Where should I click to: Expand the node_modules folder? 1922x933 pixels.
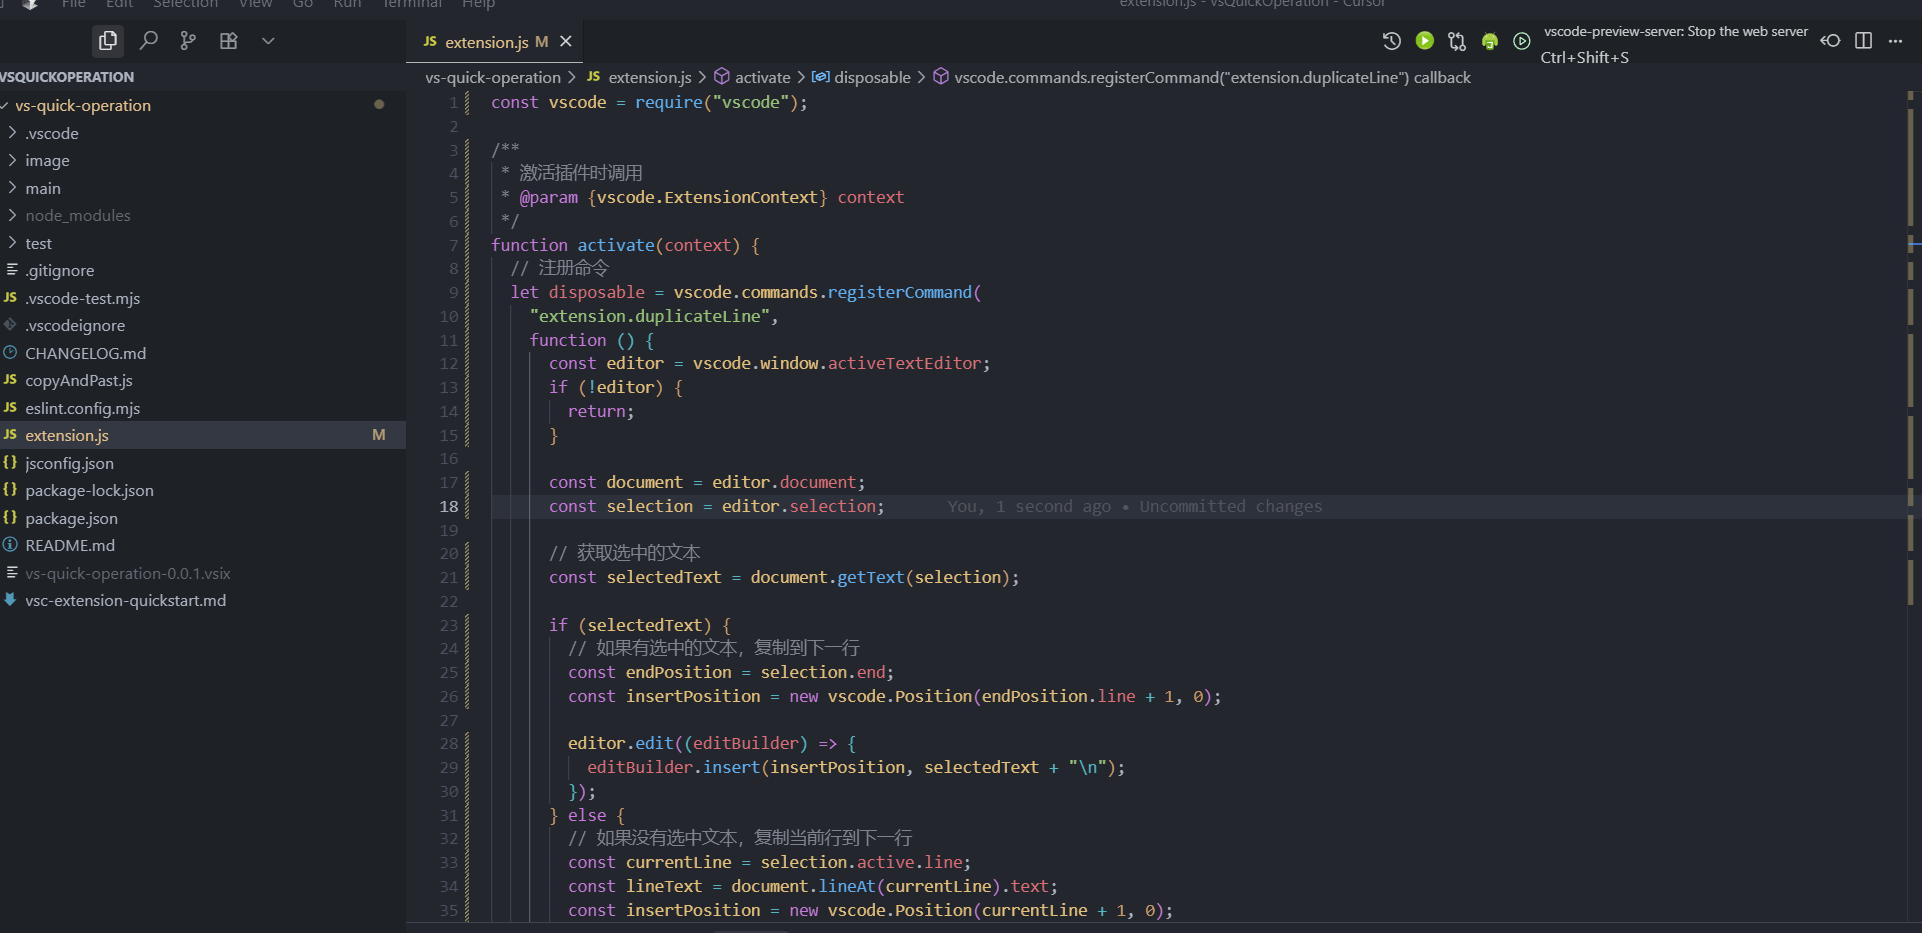(203, 215)
